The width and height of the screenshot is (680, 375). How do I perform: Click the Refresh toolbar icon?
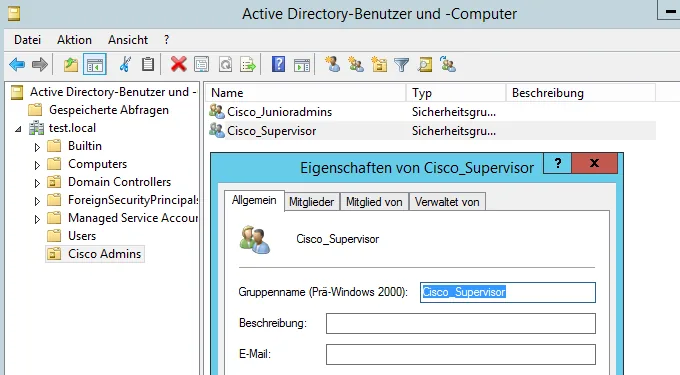[225, 65]
